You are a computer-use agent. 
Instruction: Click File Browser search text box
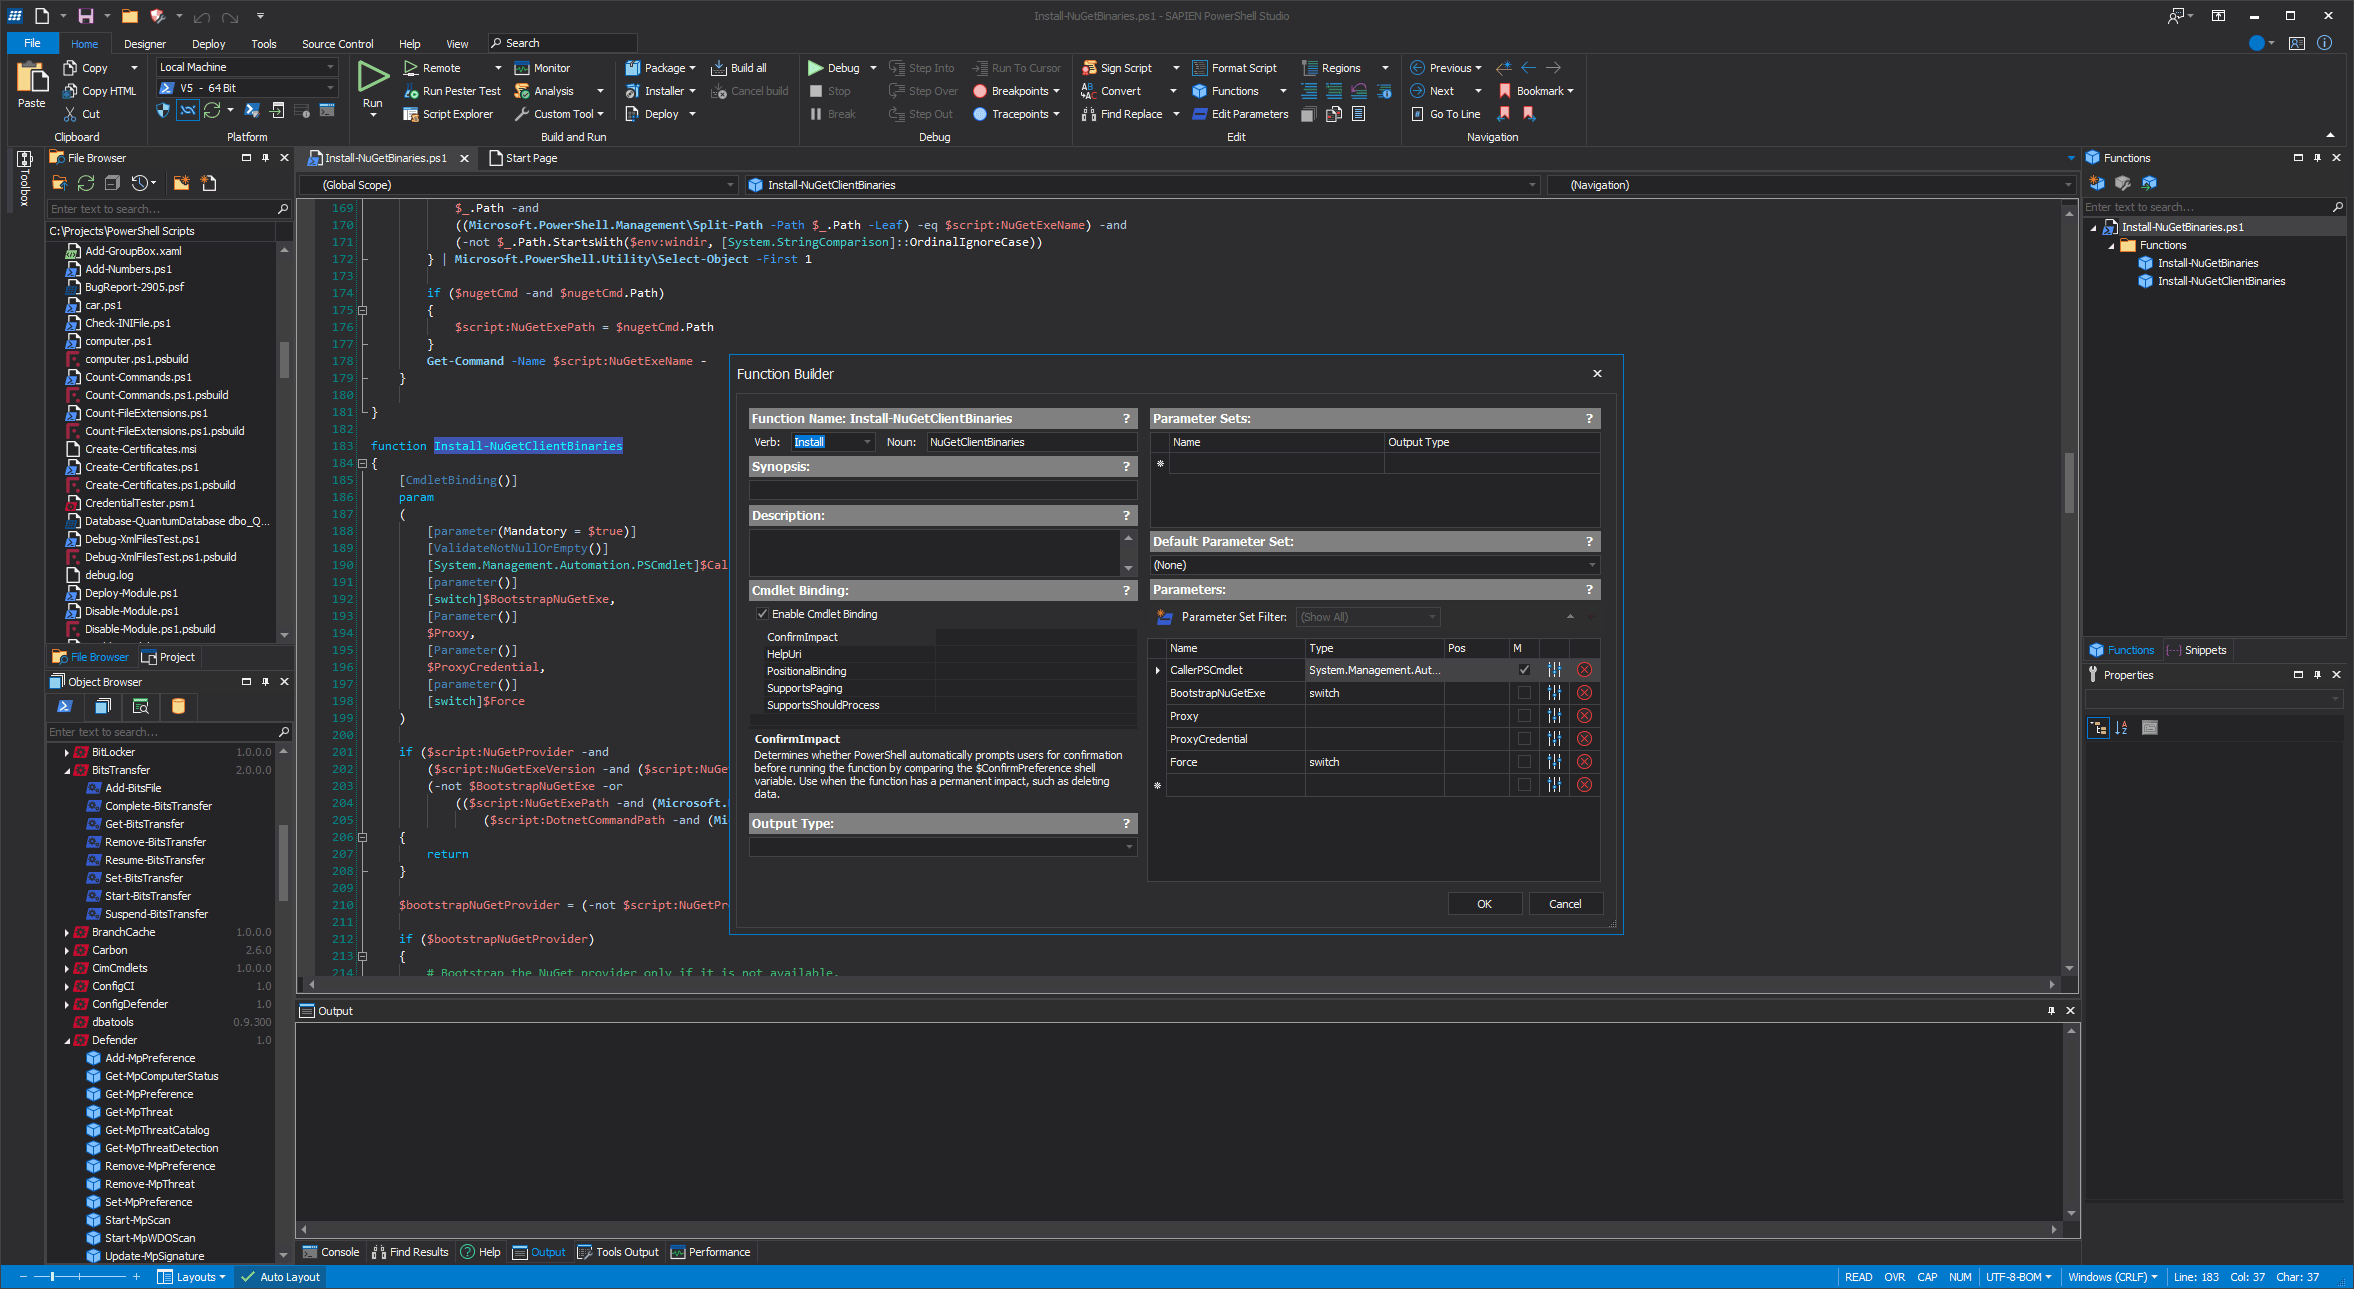point(162,209)
